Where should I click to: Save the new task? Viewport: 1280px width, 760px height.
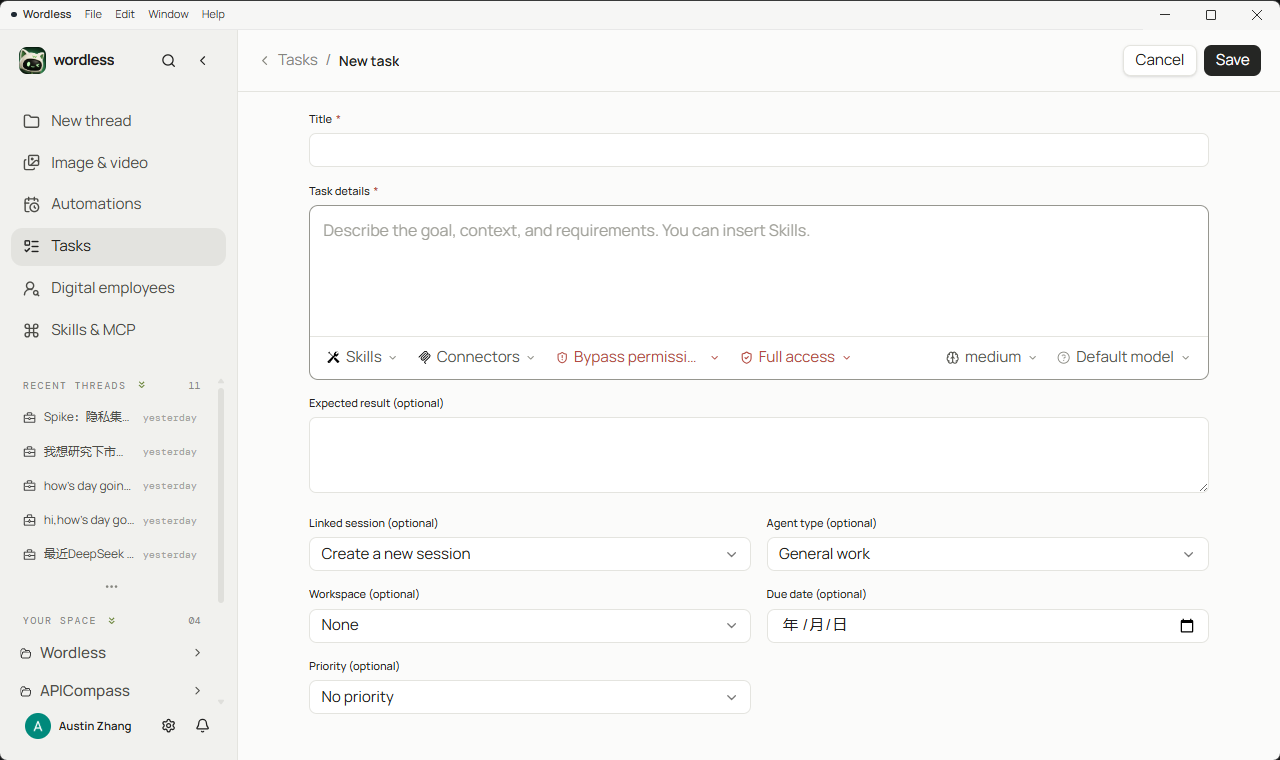coord(1232,60)
